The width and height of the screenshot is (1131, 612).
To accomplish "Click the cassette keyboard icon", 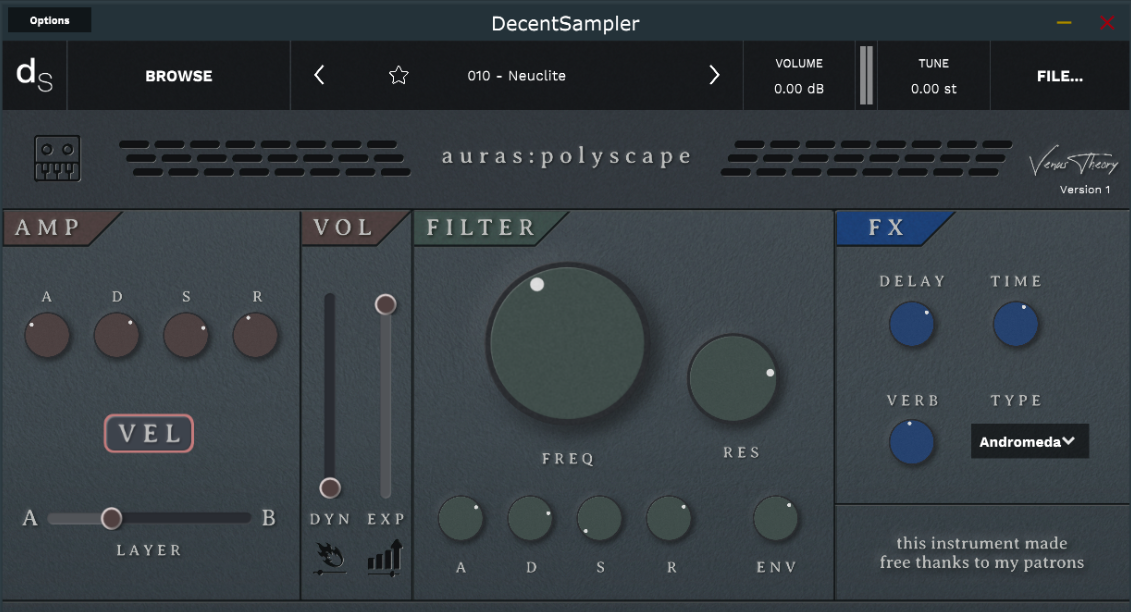I will (58, 158).
